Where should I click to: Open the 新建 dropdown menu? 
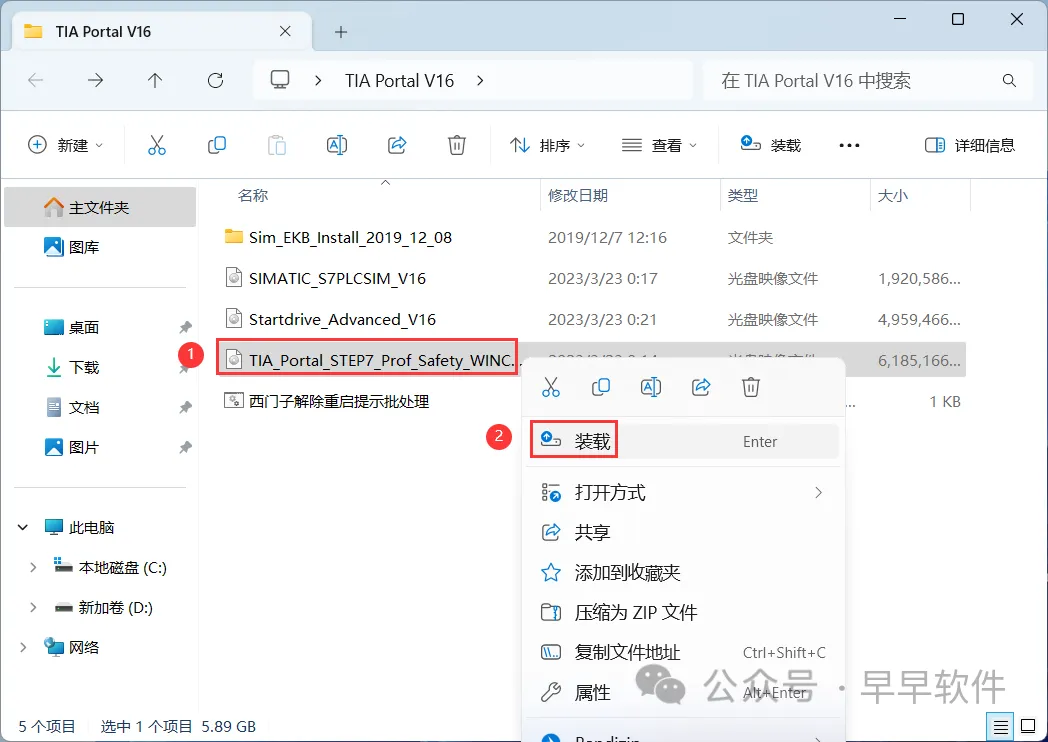[x=66, y=145]
